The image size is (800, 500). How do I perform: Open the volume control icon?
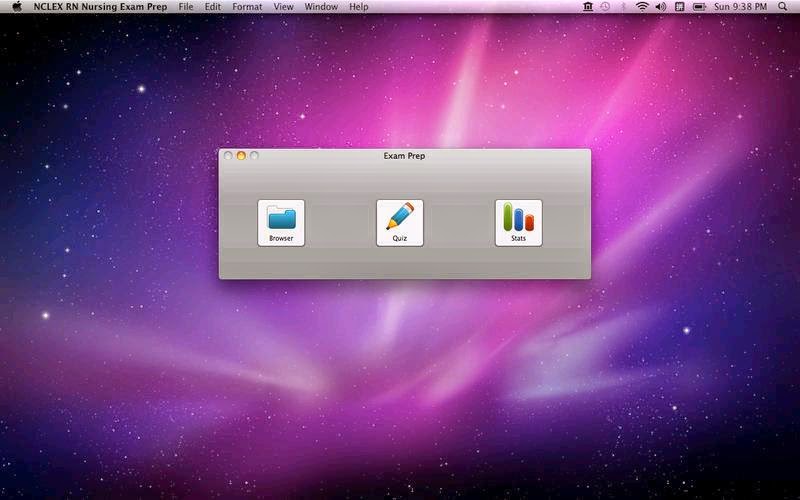click(661, 7)
